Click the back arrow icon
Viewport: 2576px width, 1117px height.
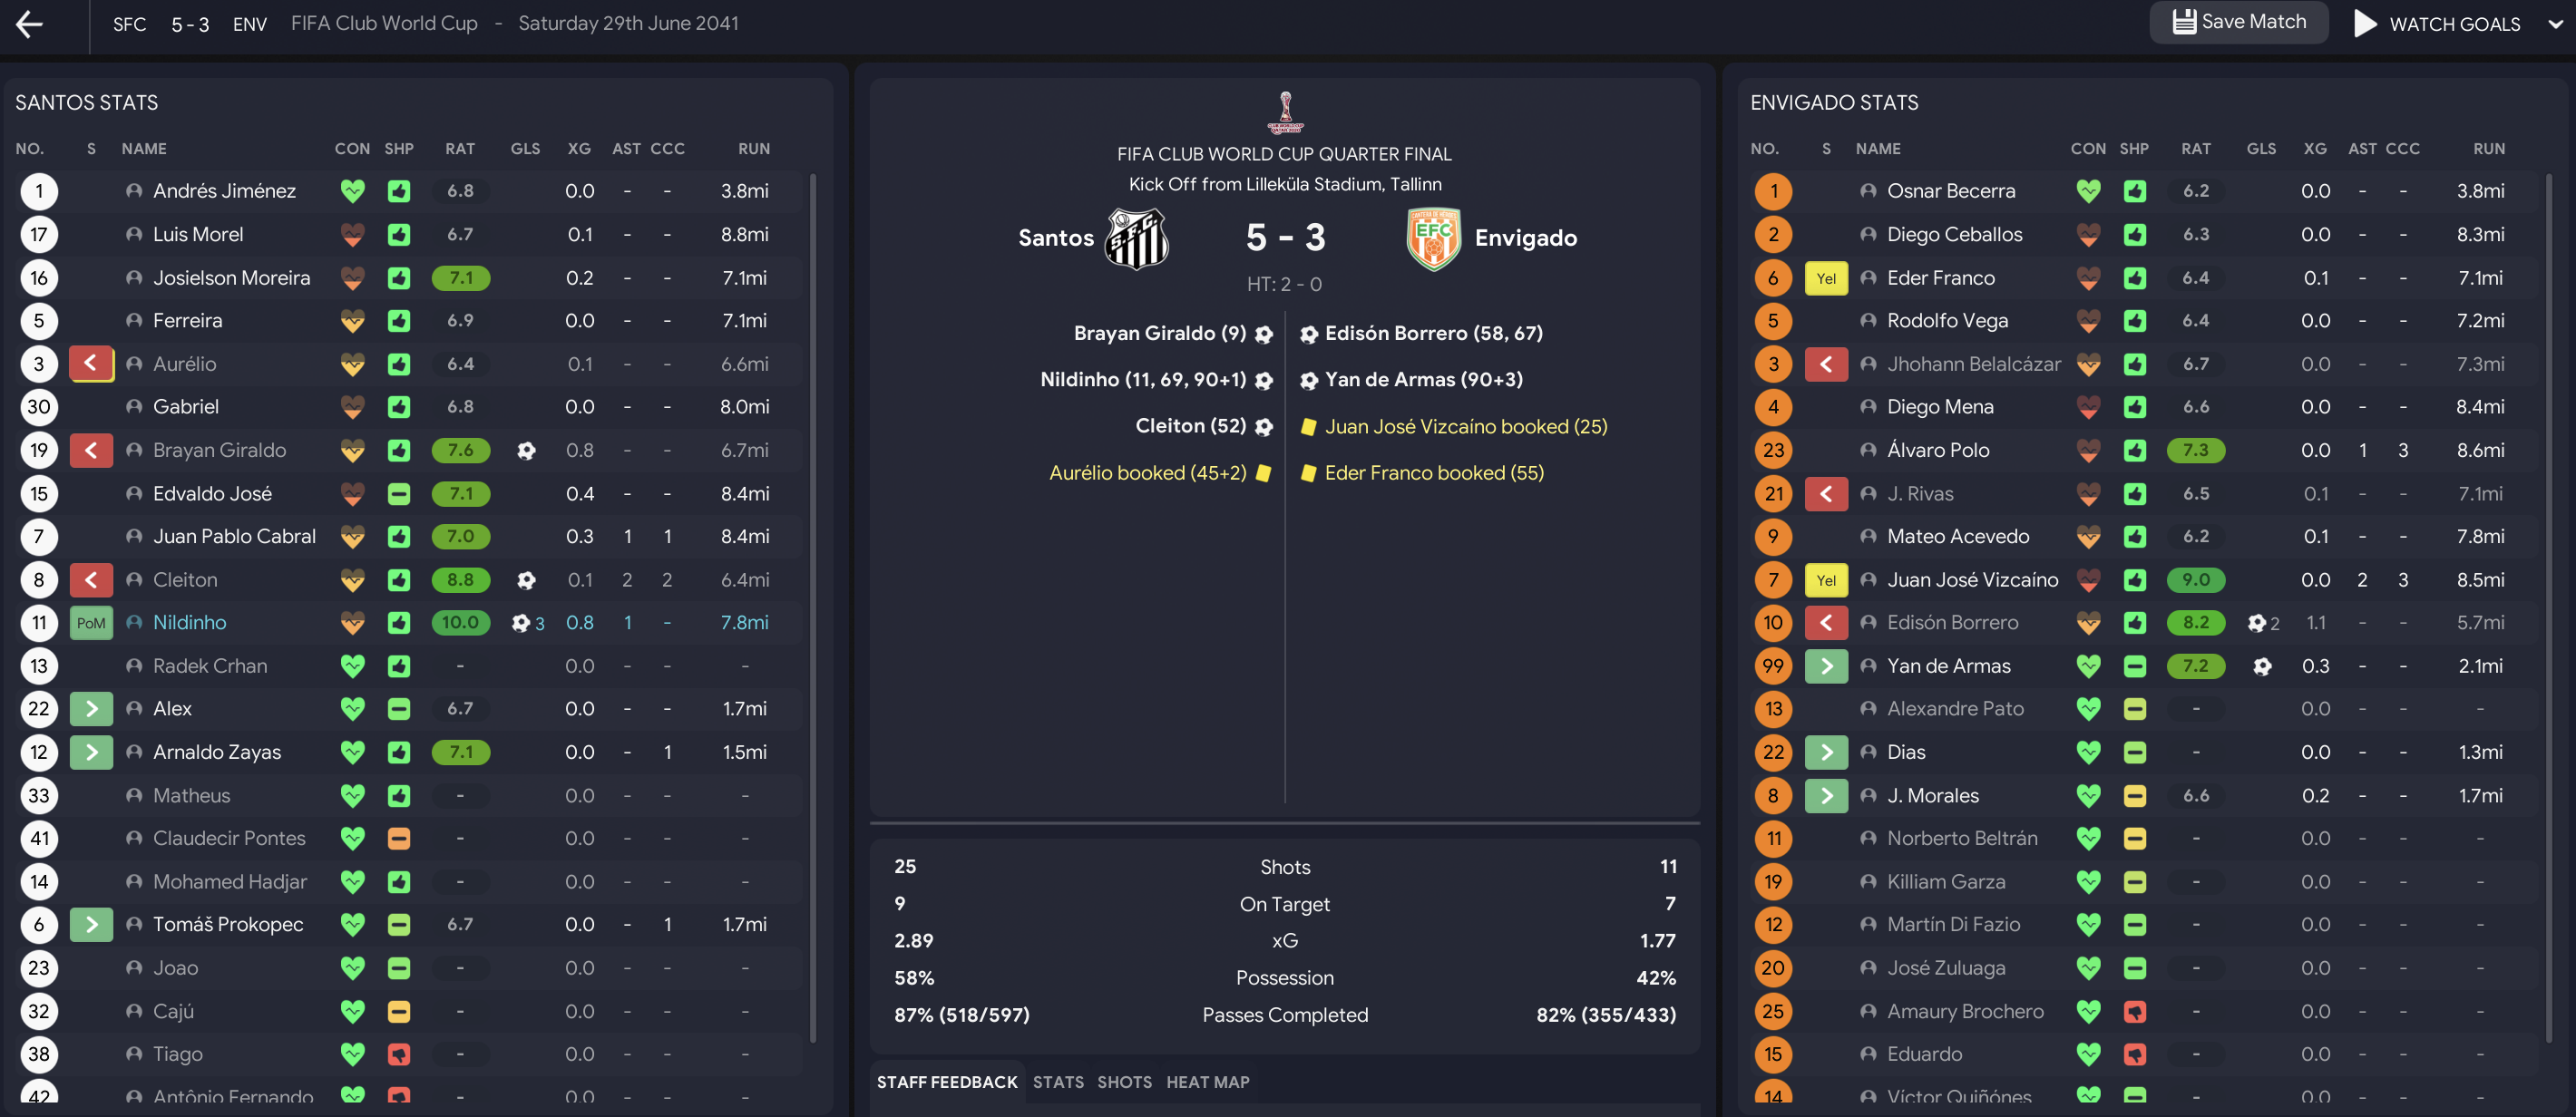pos(30,24)
